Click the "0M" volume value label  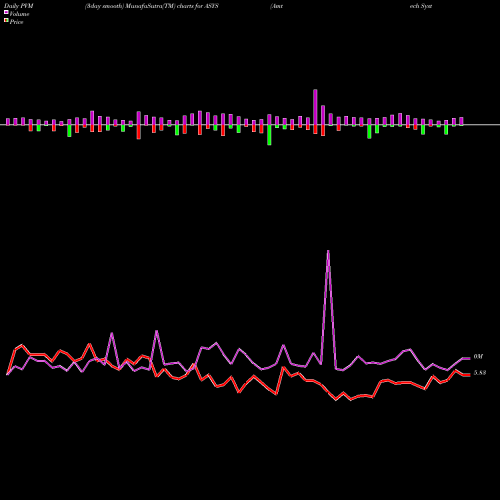[x=478, y=357]
